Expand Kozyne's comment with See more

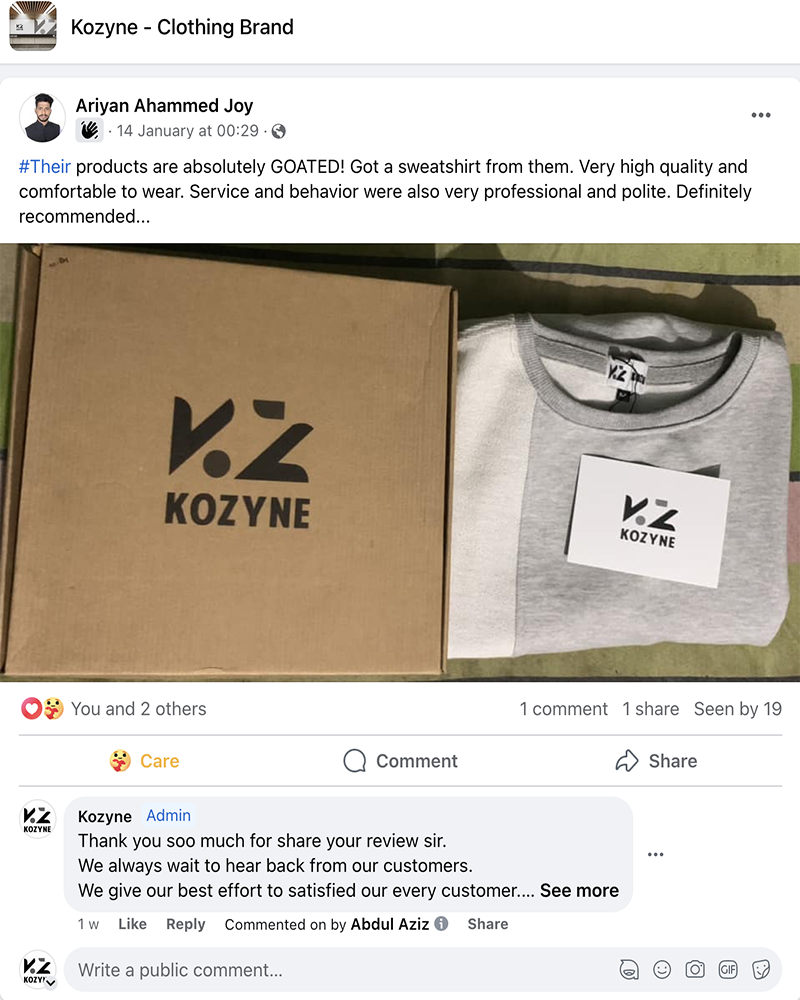click(x=579, y=890)
